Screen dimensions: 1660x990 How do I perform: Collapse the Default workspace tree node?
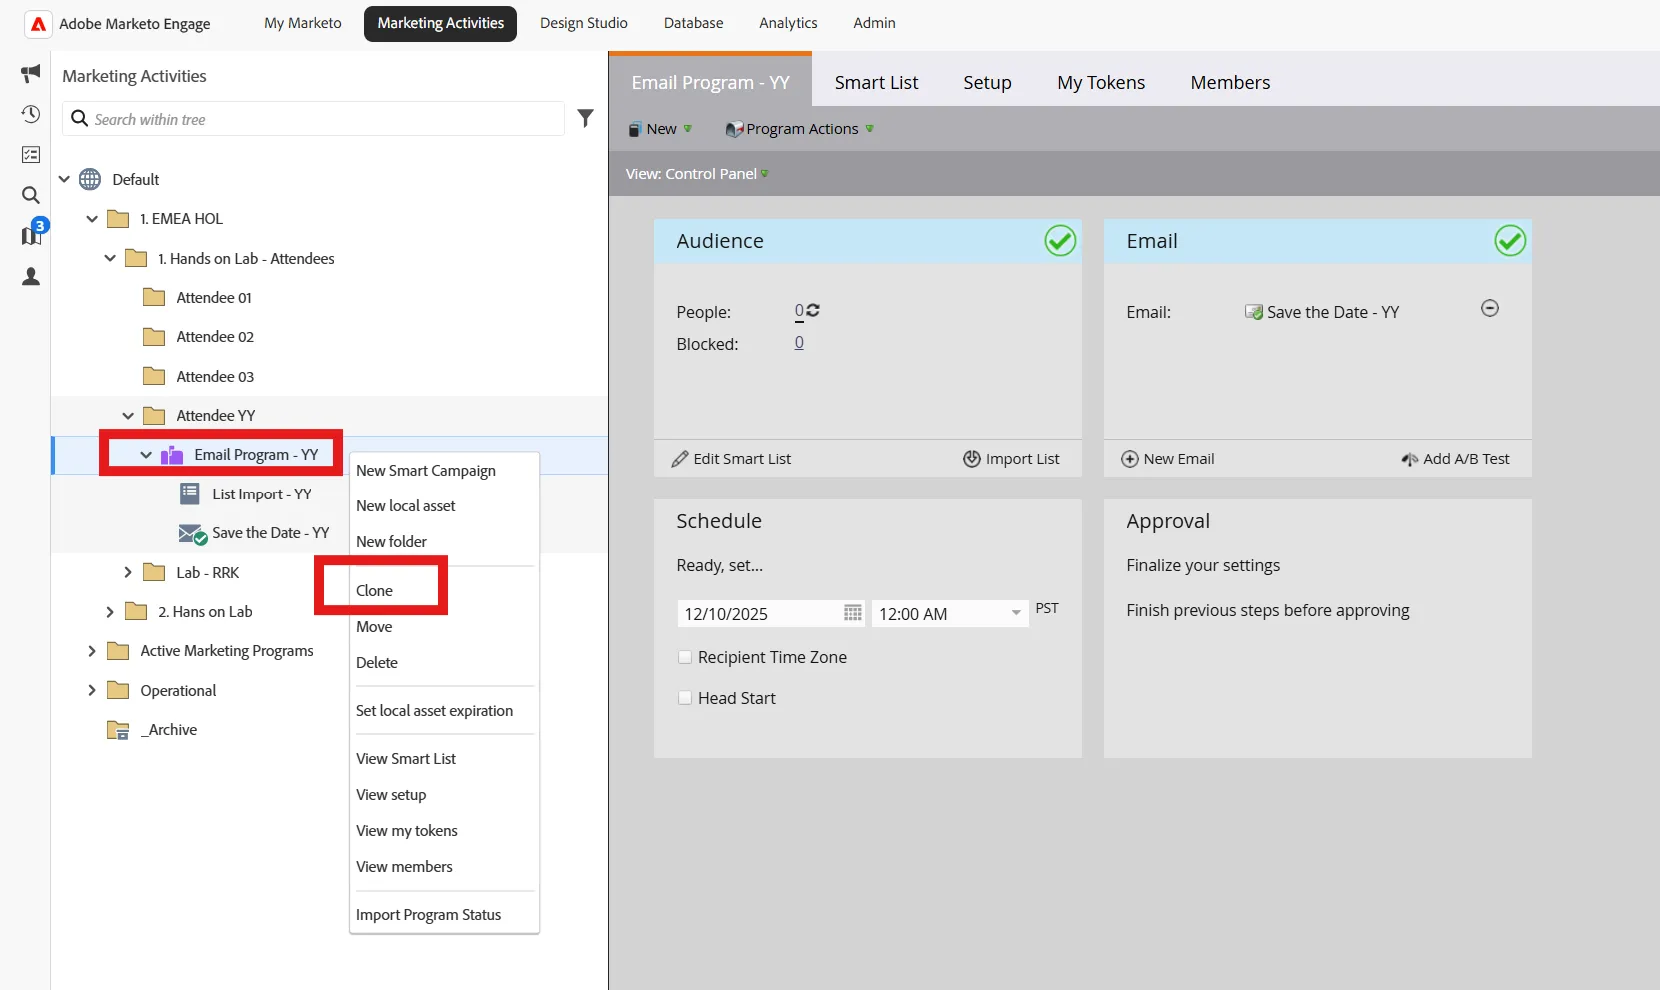click(x=64, y=179)
